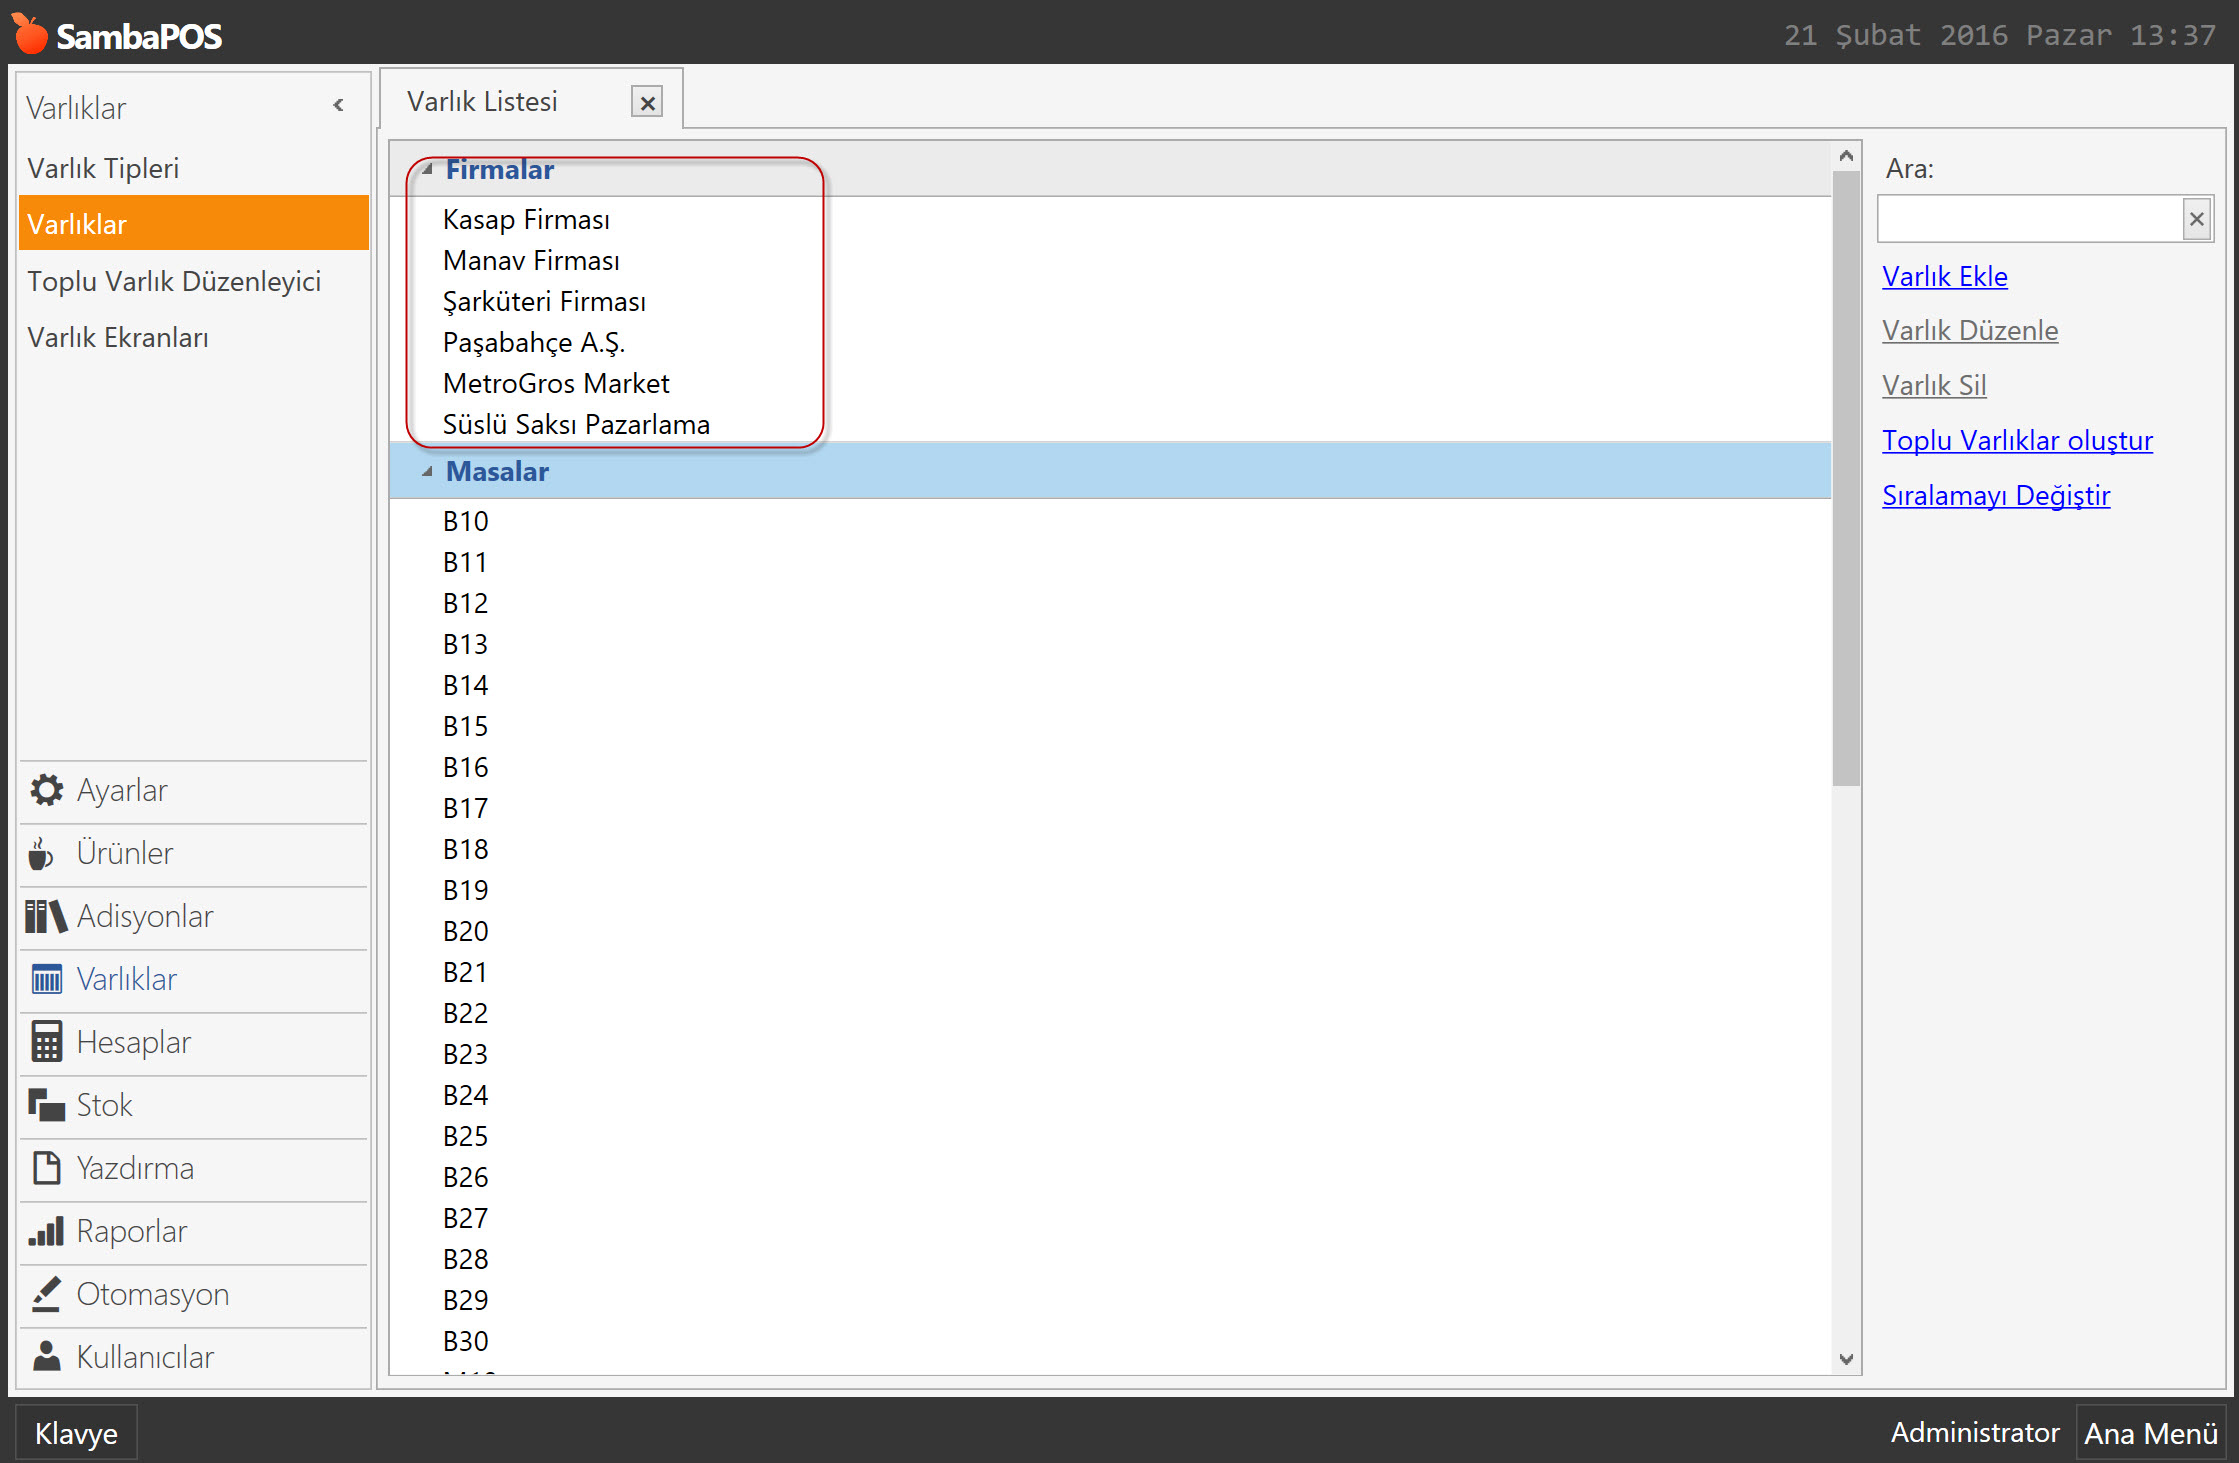Select Varlık Tipleri menu item
Screen dimensions: 2239x1463
click(193, 168)
